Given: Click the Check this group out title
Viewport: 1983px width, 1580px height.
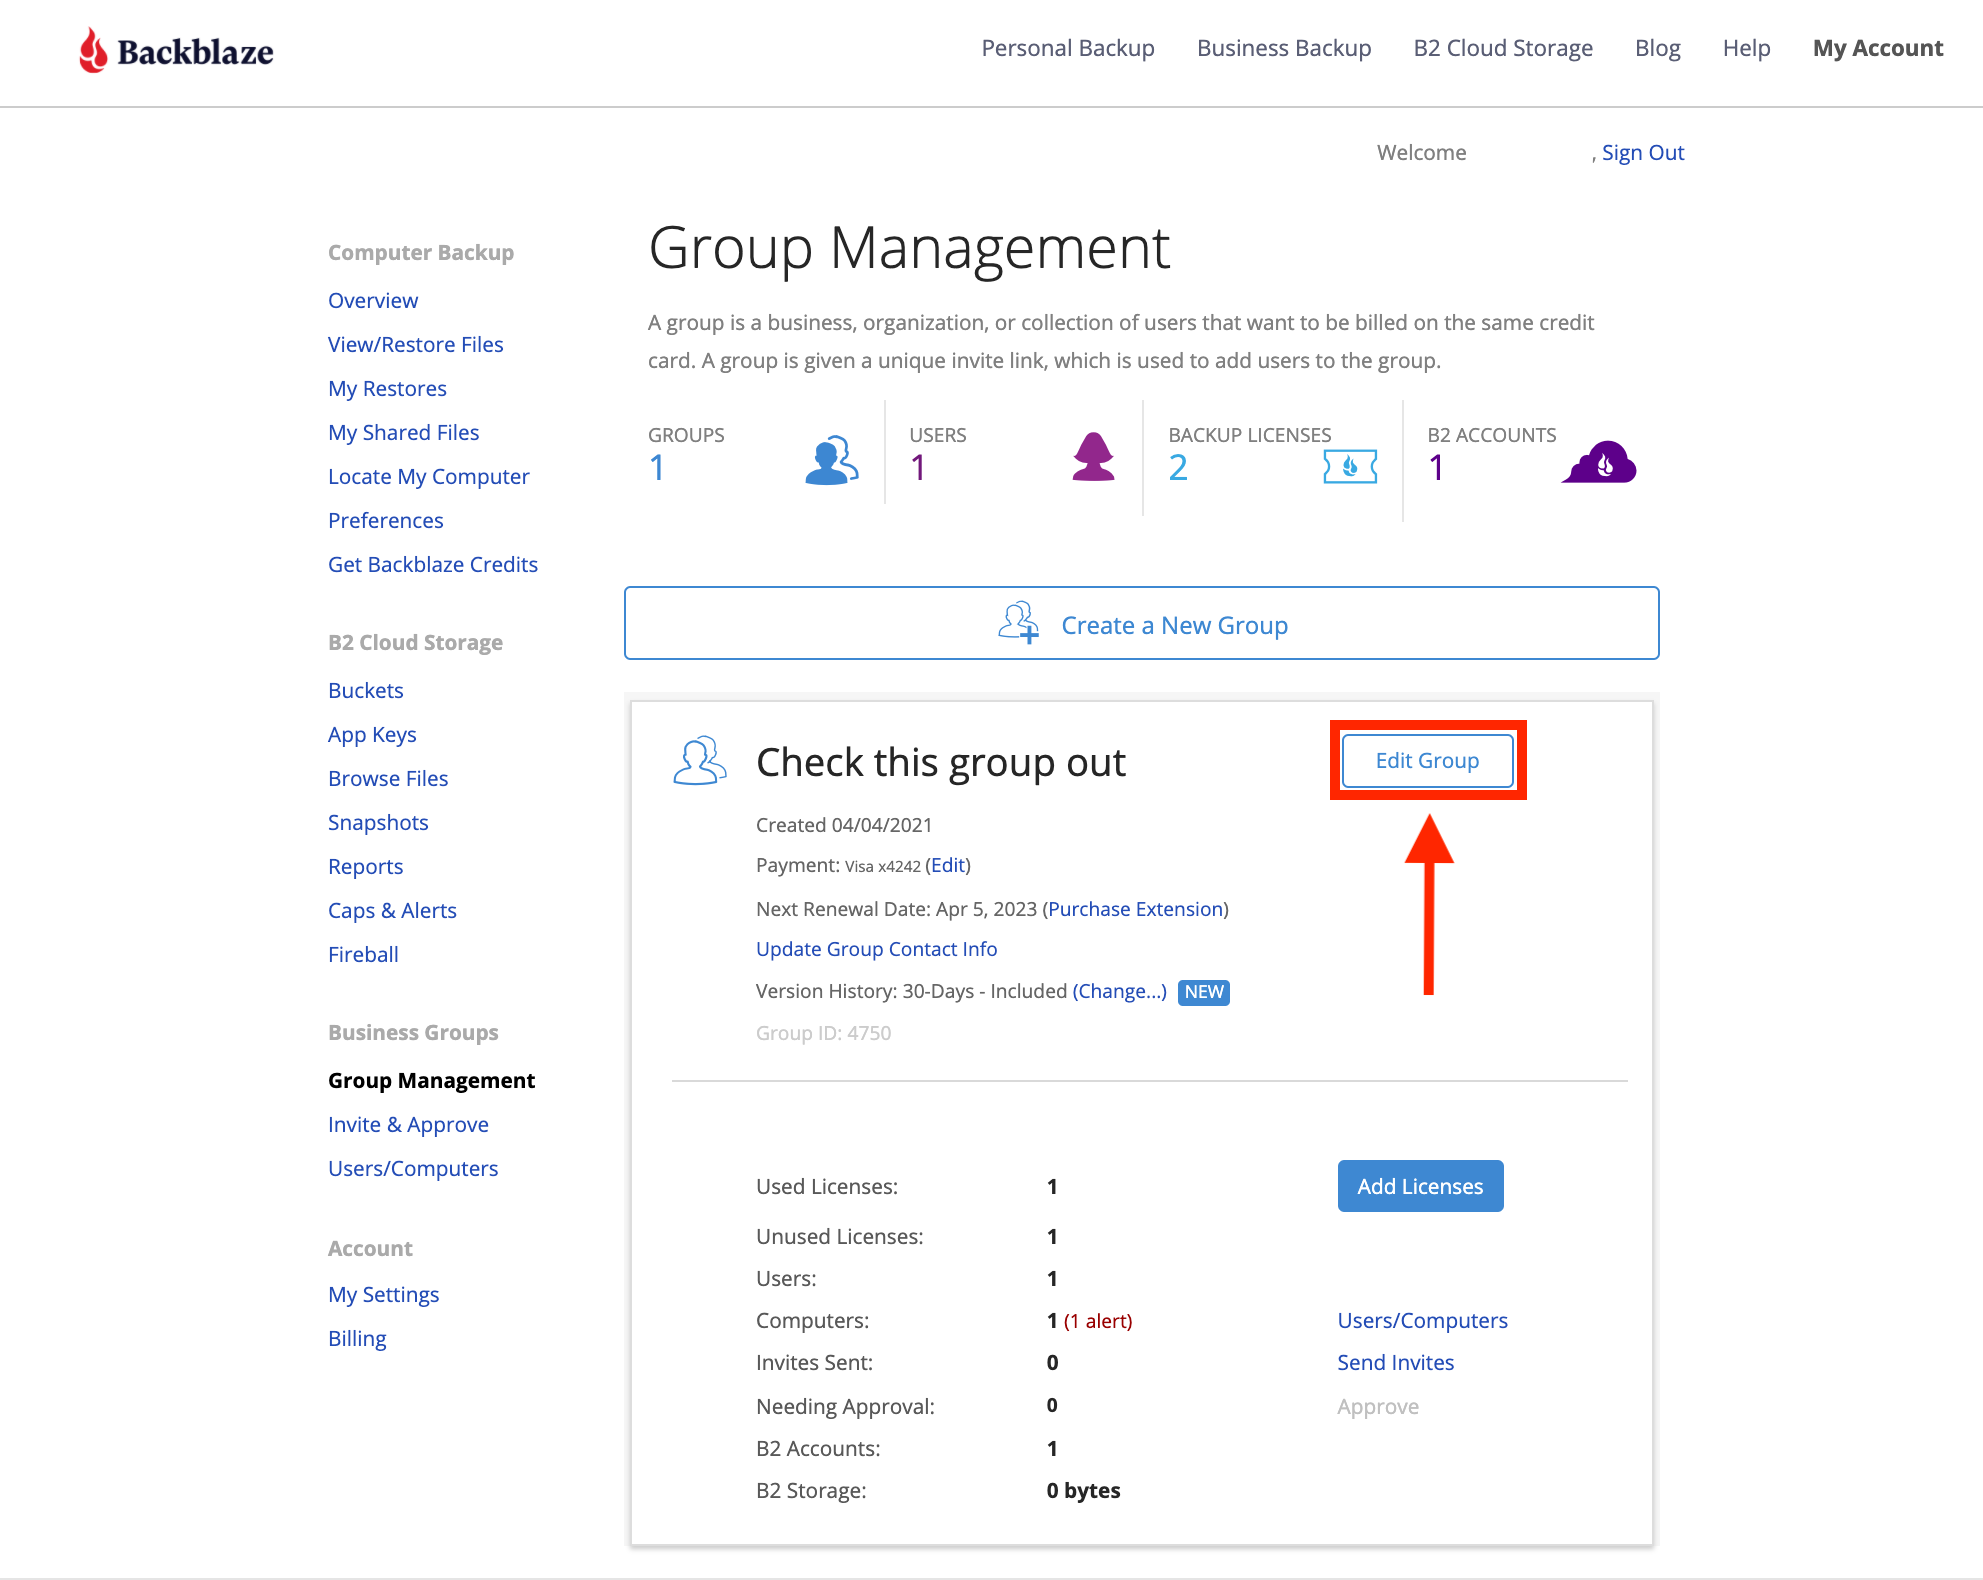Looking at the screenshot, I should point(940,762).
